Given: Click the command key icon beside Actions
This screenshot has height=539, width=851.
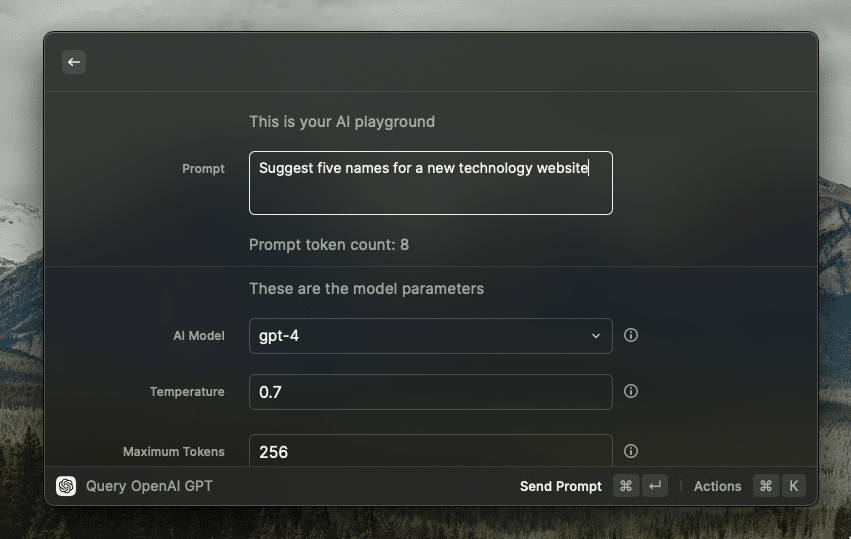Looking at the screenshot, I should pos(766,486).
